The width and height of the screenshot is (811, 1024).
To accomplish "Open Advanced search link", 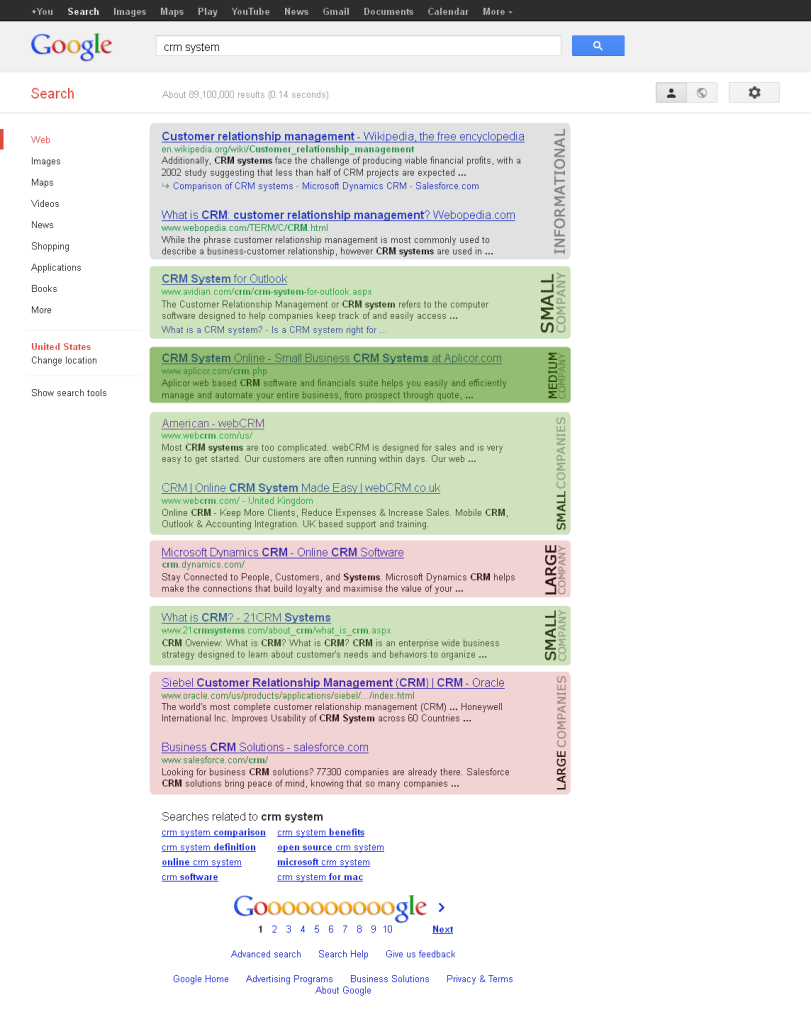I will (x=266, y=954).
